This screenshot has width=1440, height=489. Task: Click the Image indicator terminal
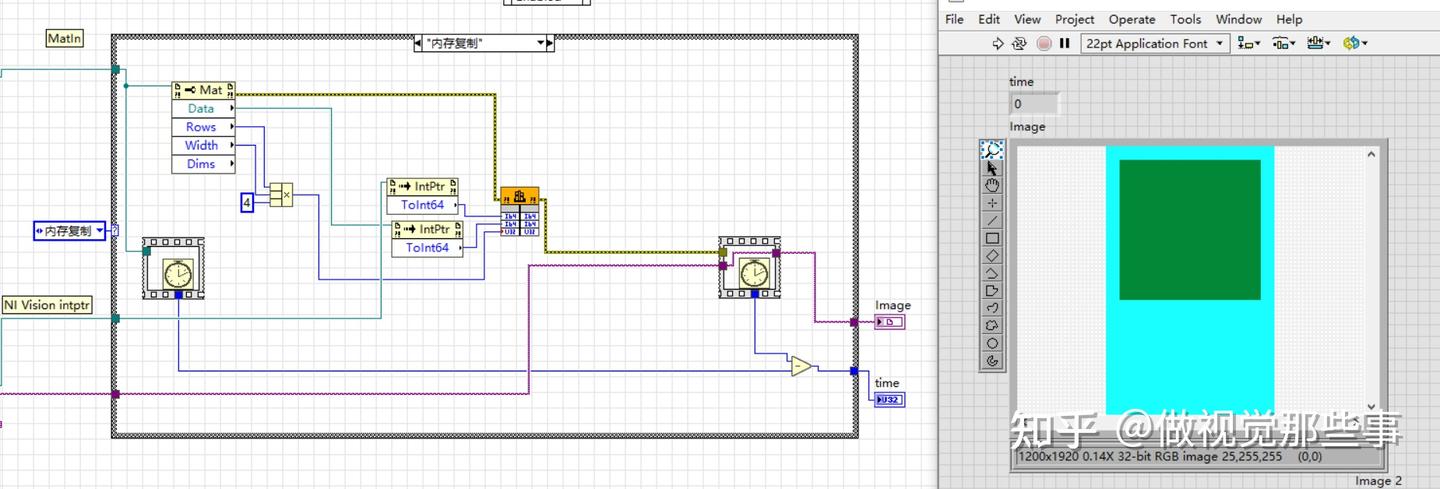890,322
